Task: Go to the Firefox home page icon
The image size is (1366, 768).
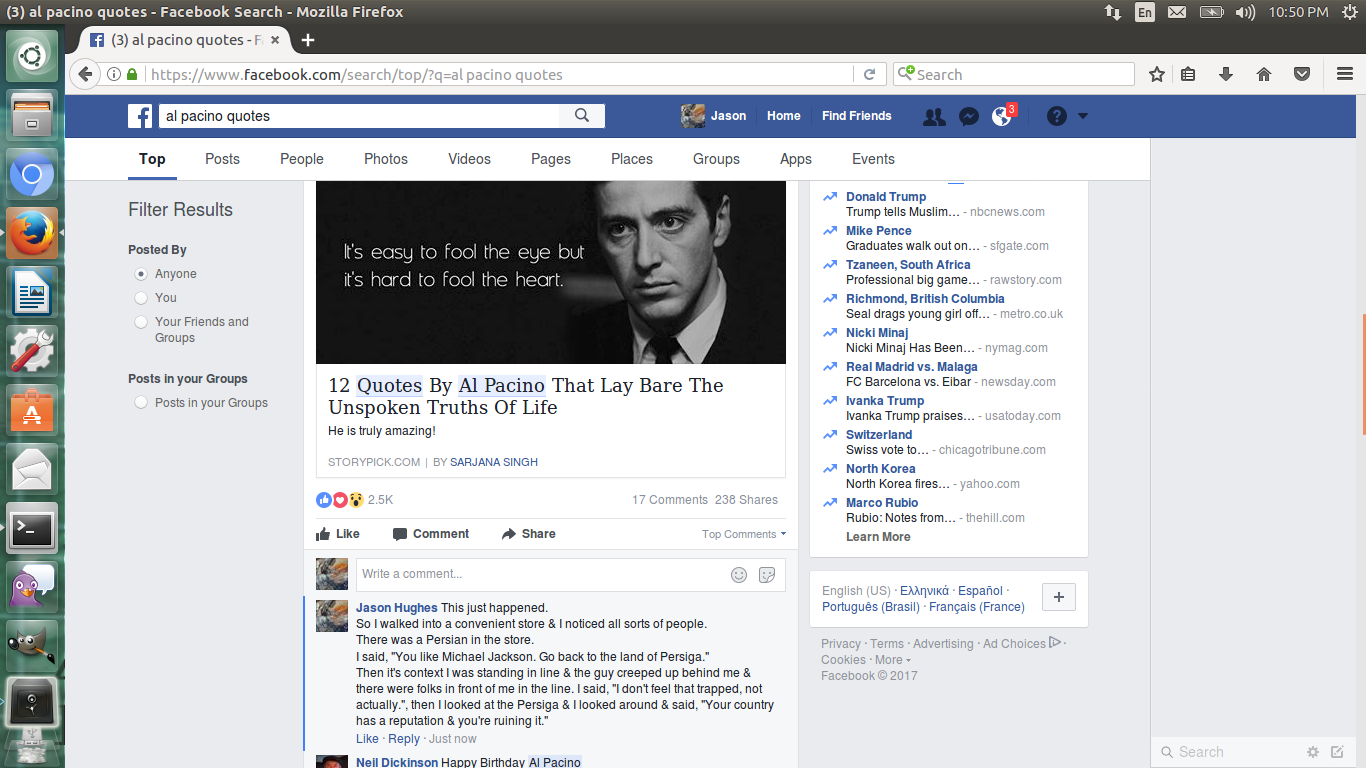Action: (x=1264, y=74)
